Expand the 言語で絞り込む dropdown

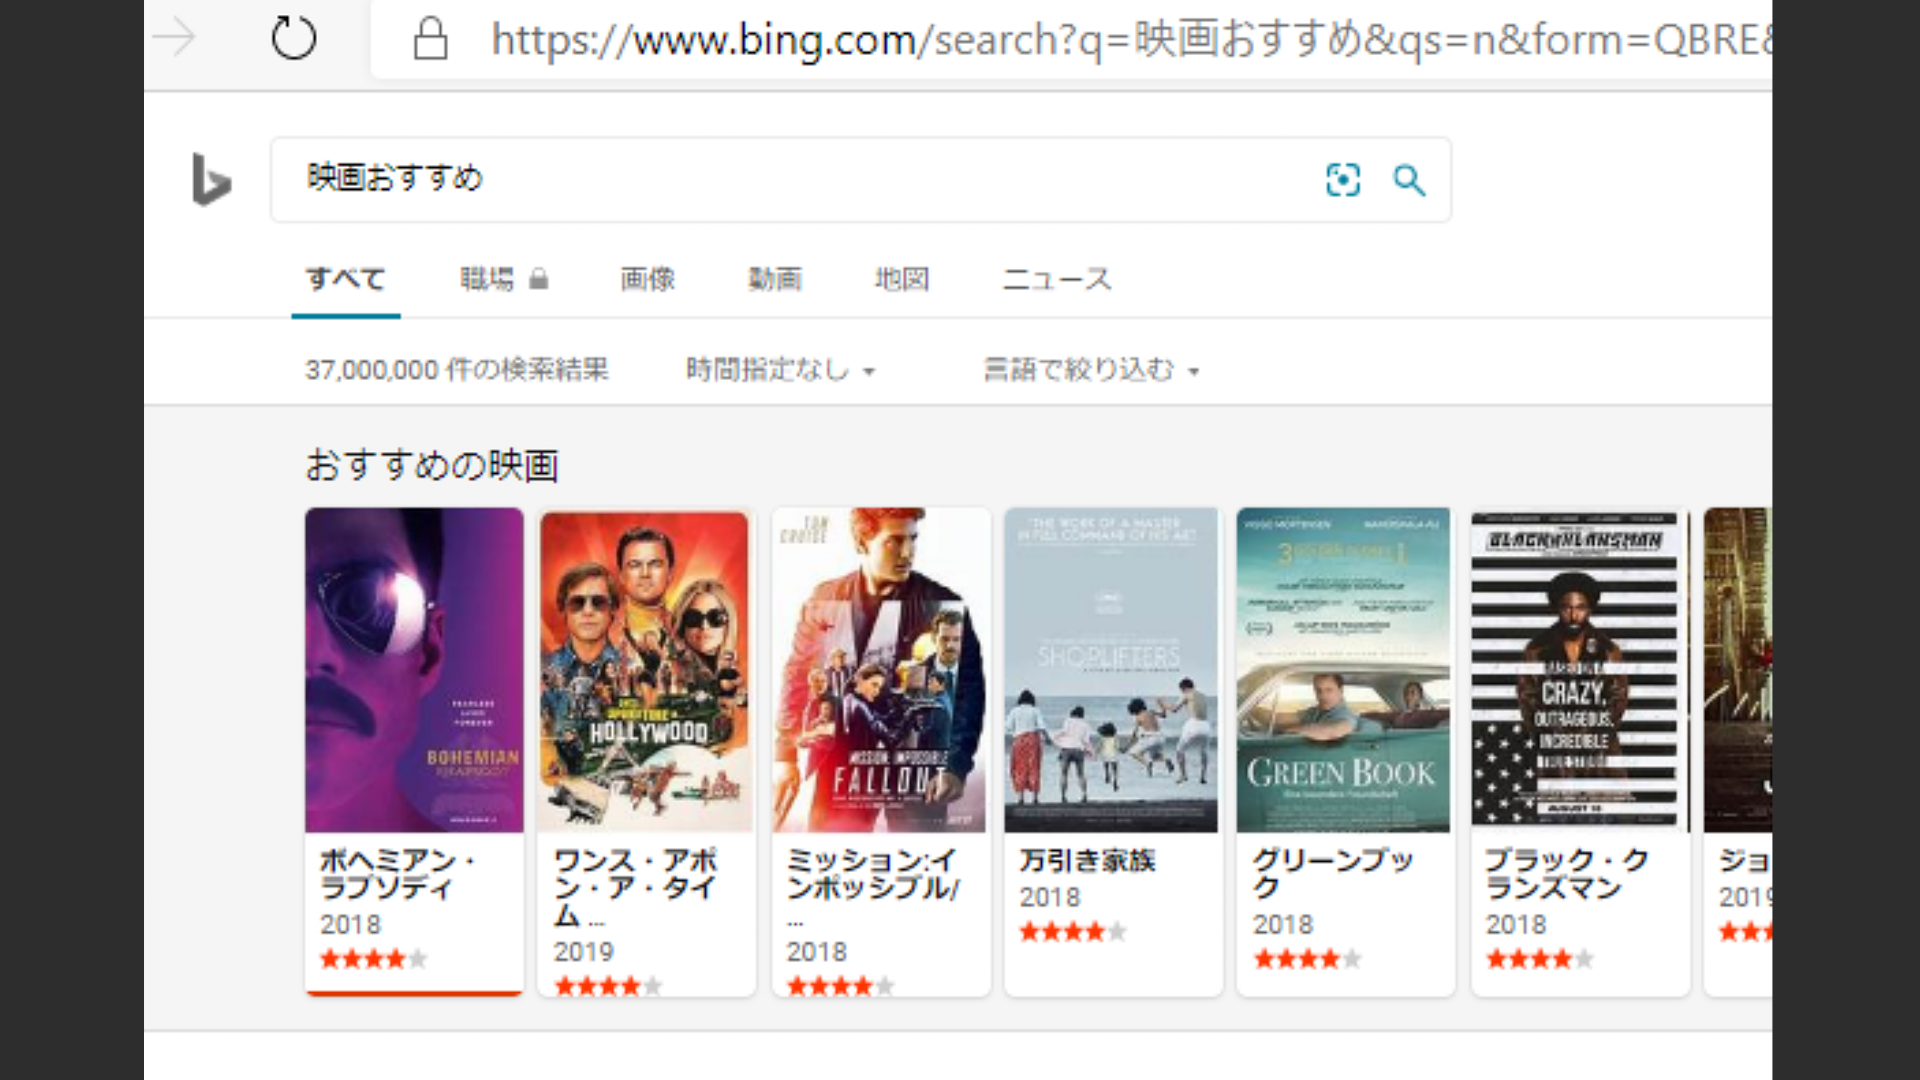(1091, 370)
